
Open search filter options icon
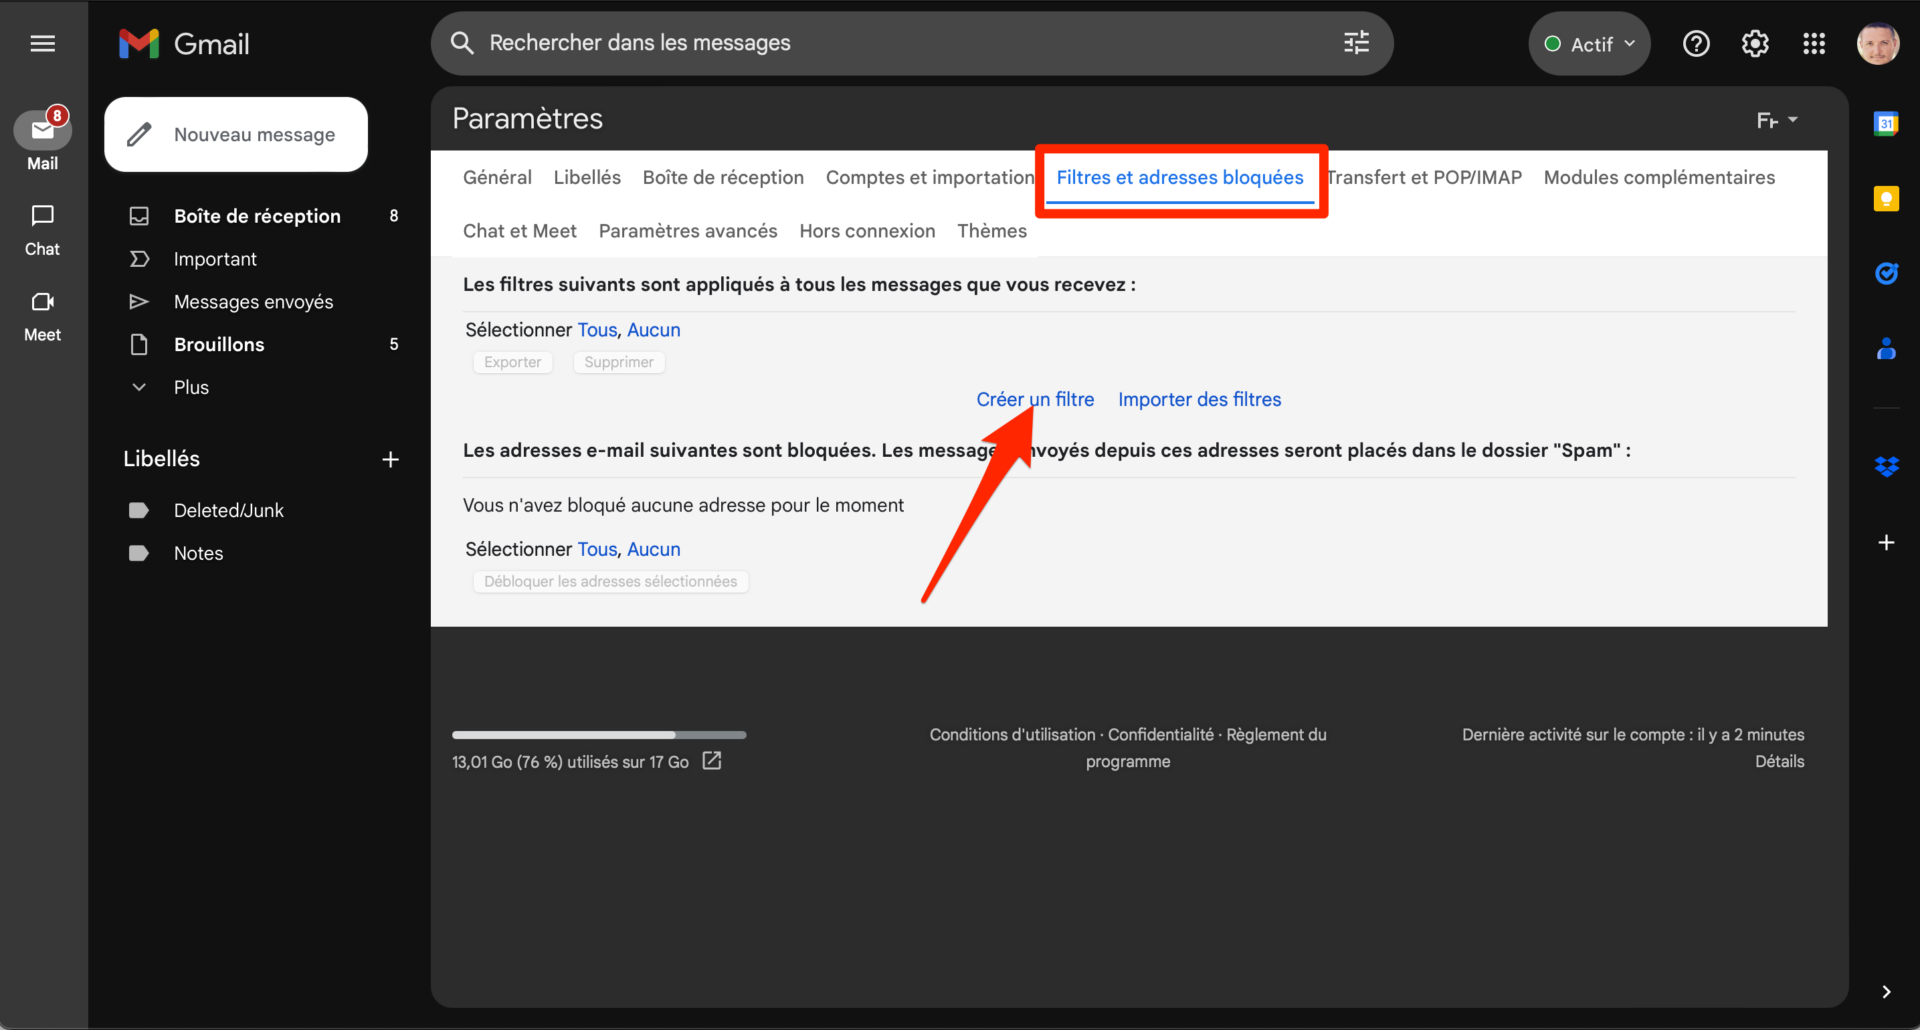click(x=1356, y=43)
